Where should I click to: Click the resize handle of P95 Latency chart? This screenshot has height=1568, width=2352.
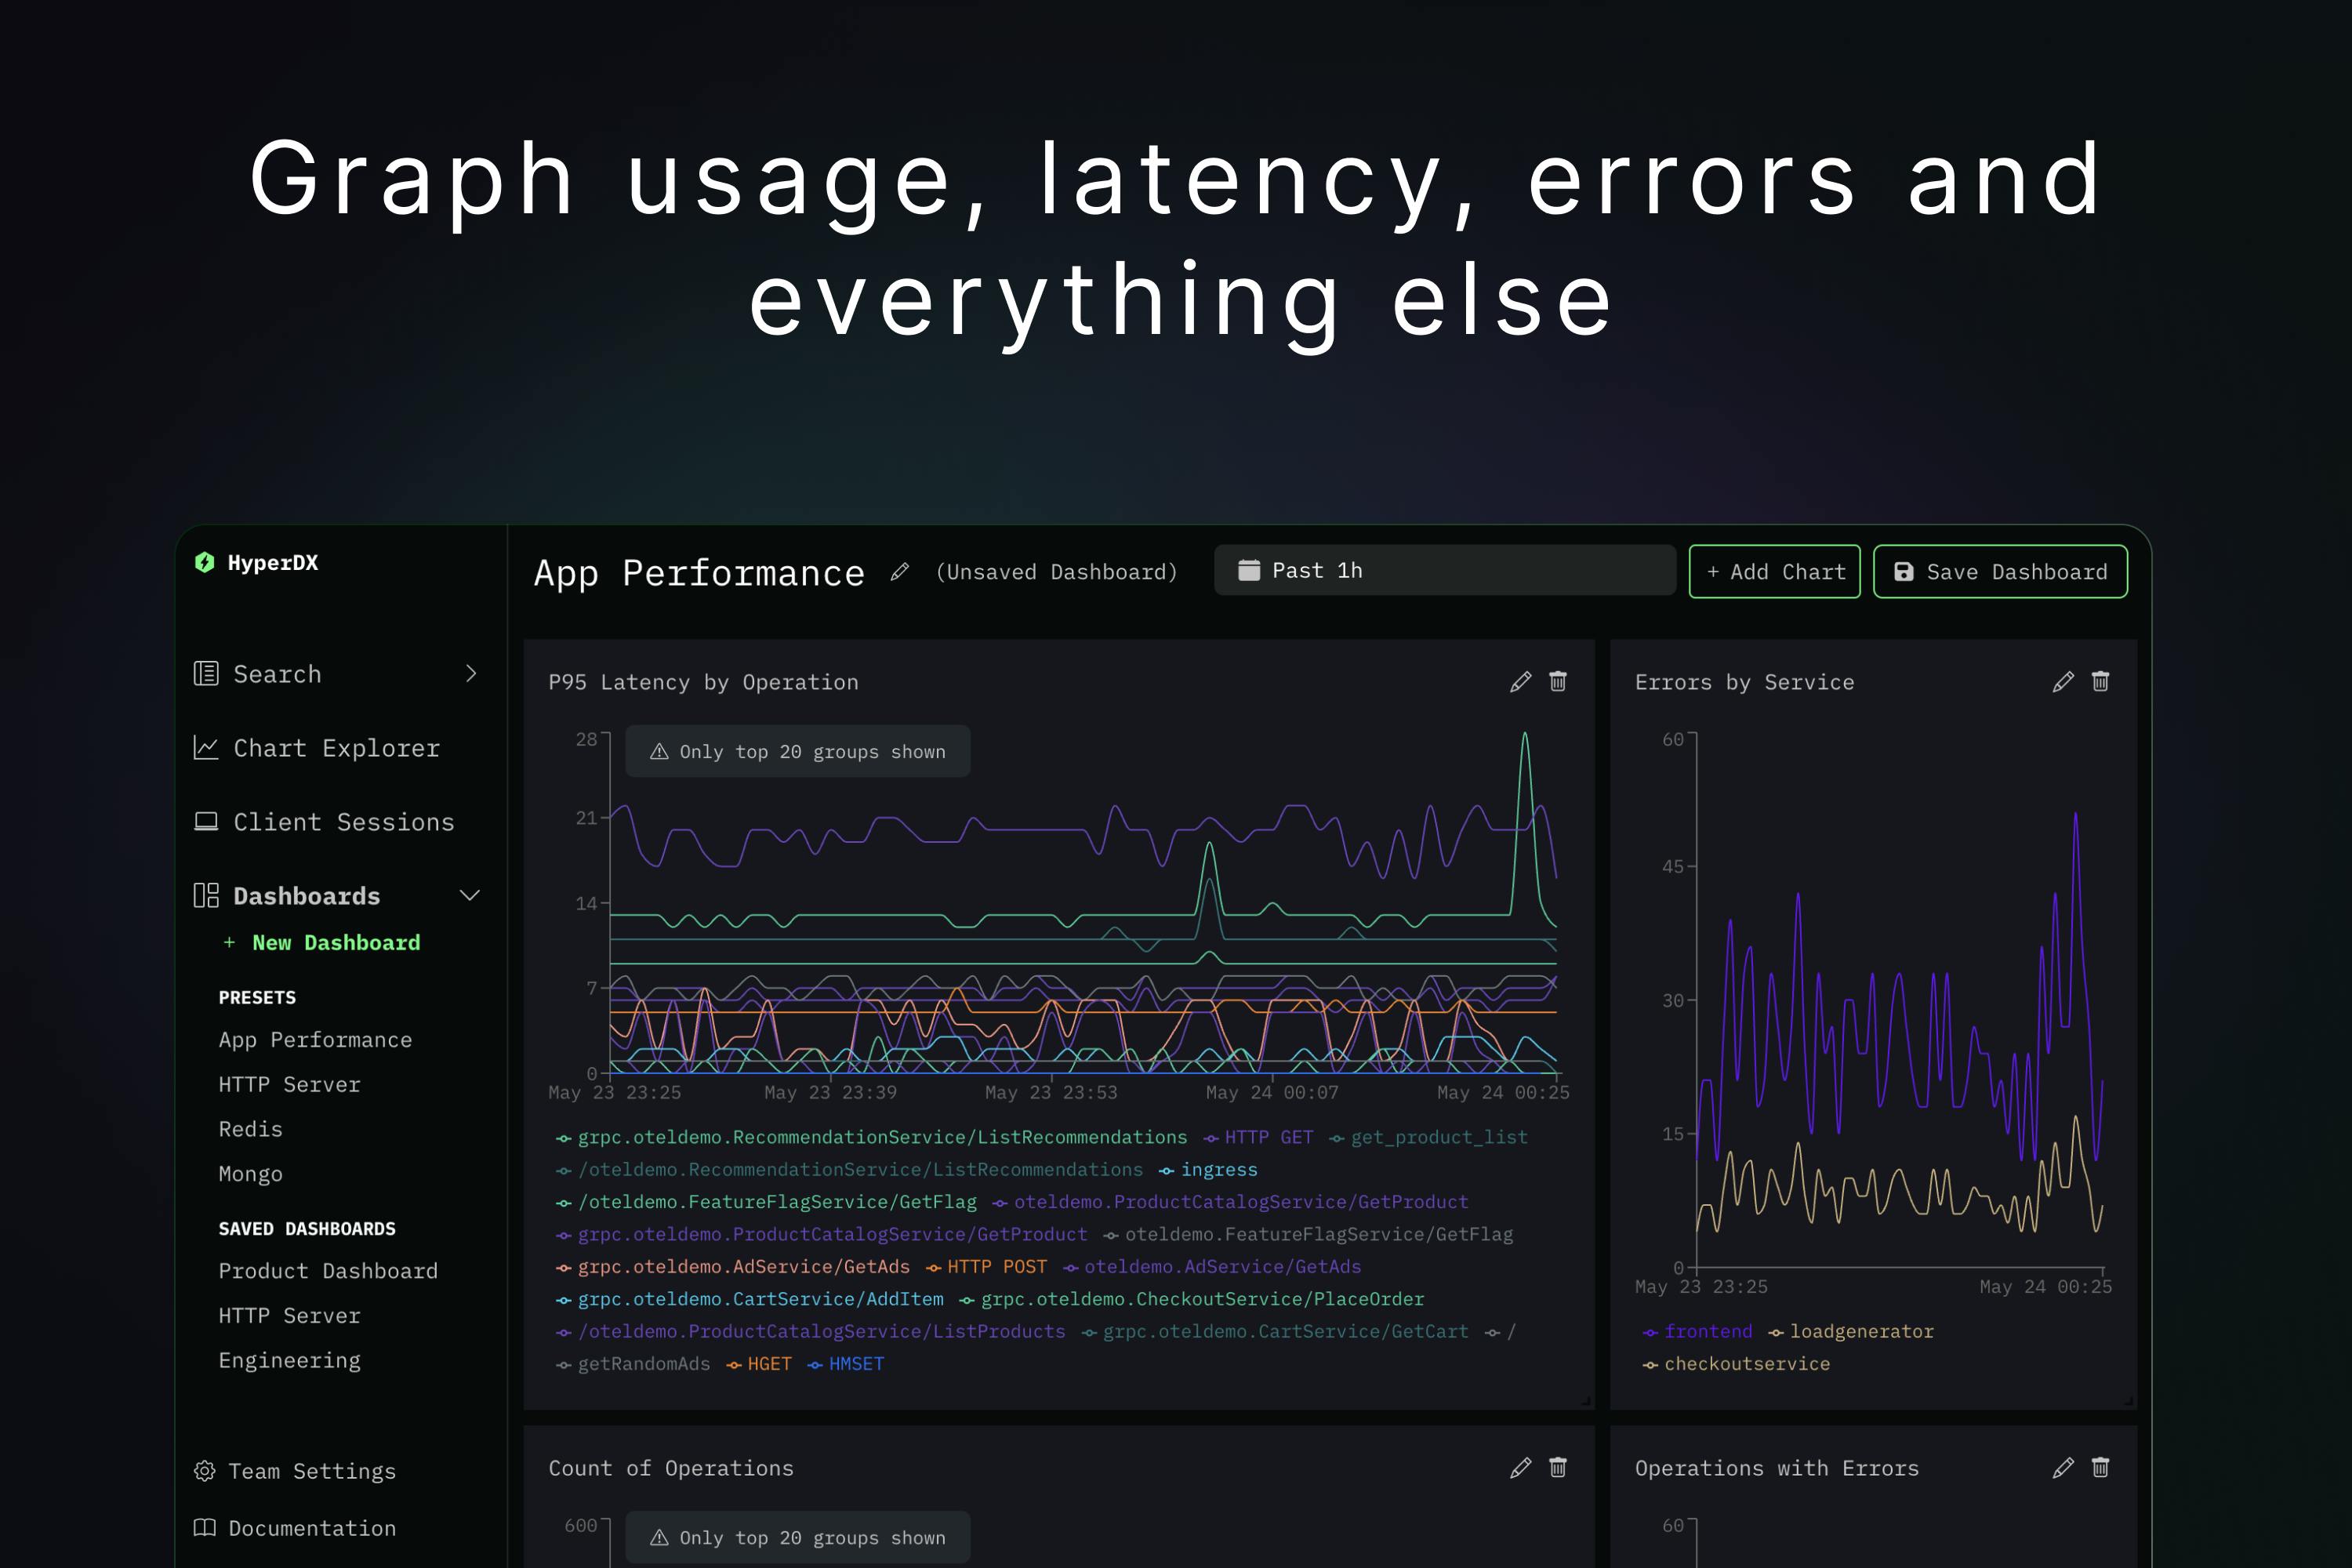click(1586, 1401)
